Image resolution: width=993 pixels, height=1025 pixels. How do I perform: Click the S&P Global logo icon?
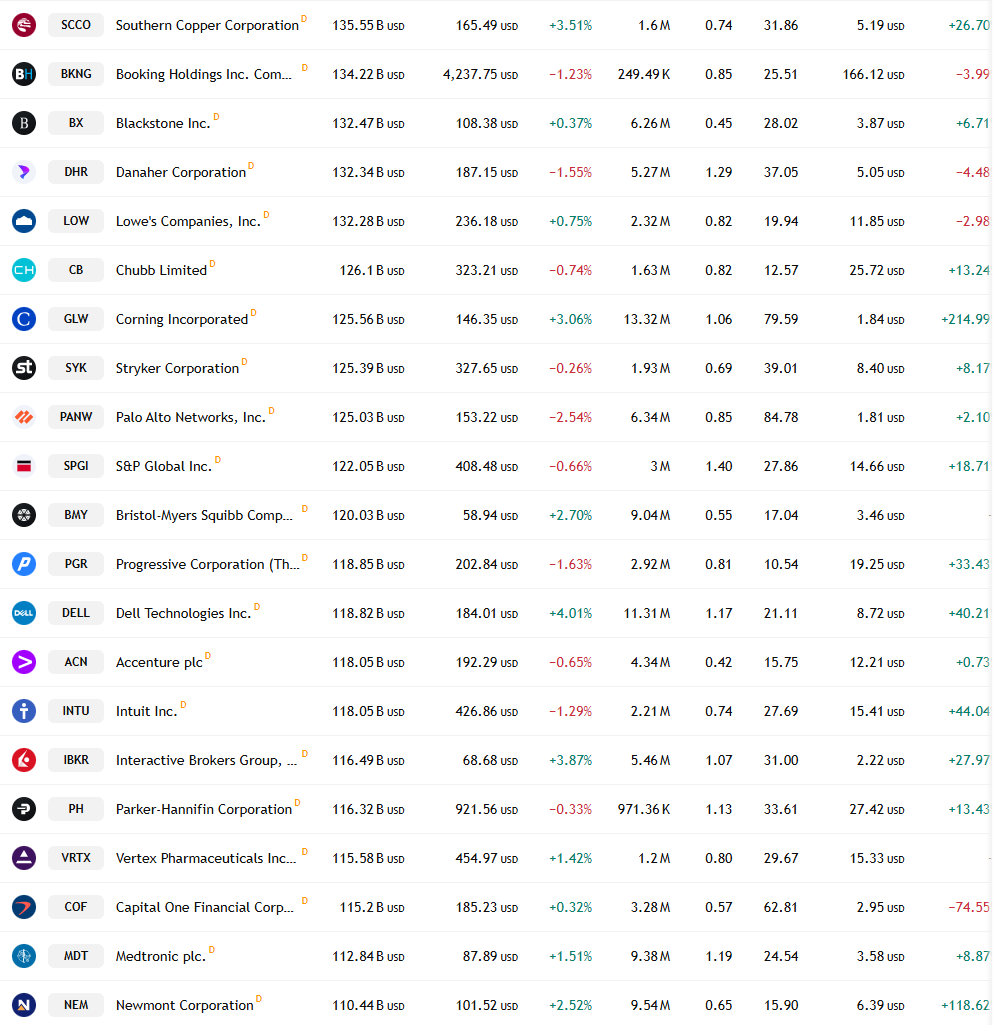tap(24, 466)
